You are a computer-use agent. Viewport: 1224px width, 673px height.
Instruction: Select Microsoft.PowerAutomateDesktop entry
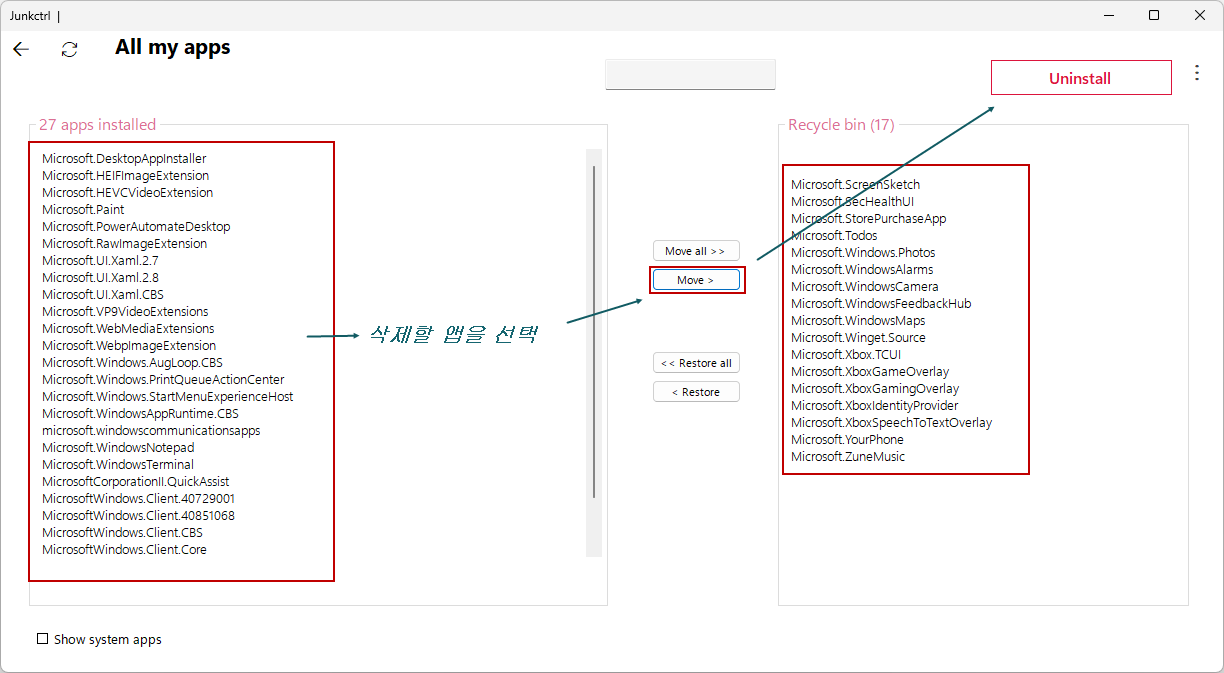click(x=136, y=227)
